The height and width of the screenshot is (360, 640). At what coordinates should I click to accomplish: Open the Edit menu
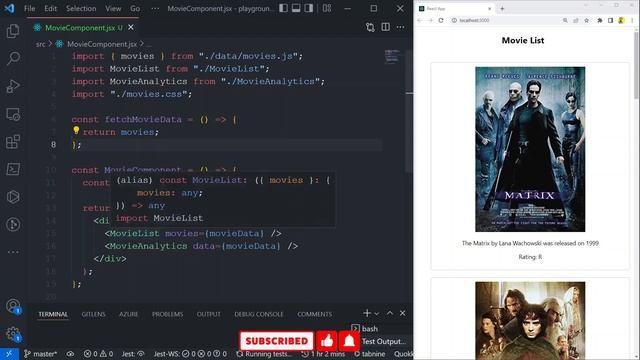51,8
